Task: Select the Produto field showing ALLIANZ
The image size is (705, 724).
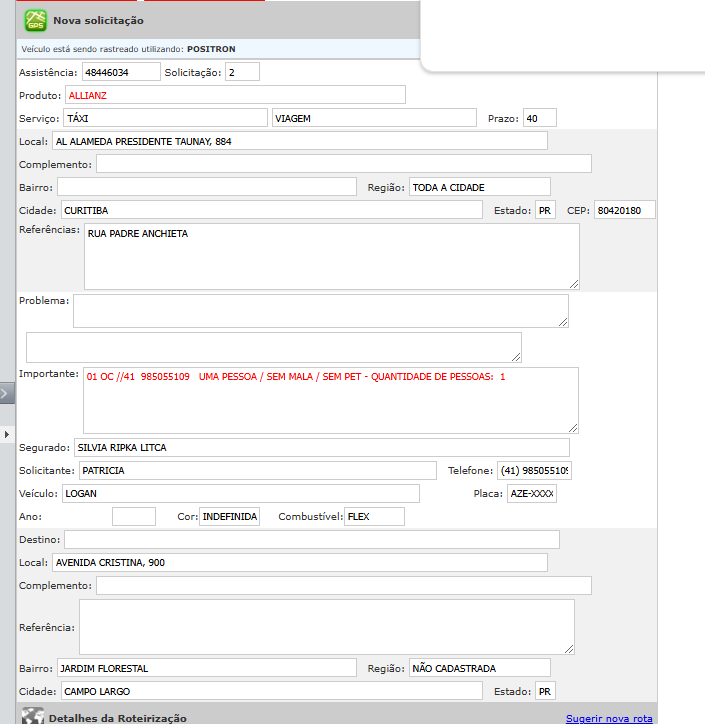Action: tap(235, 95)
